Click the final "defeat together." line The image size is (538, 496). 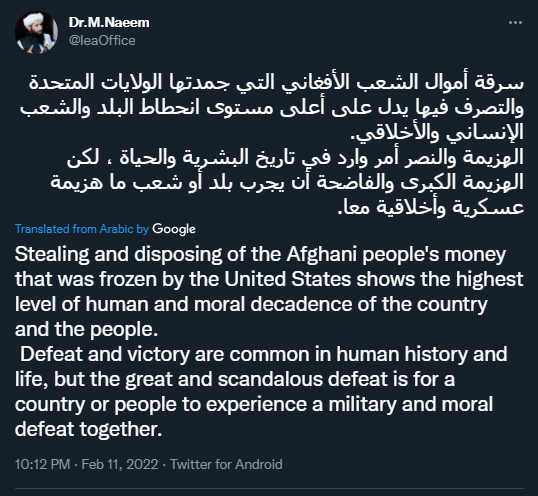click(88, 429)
